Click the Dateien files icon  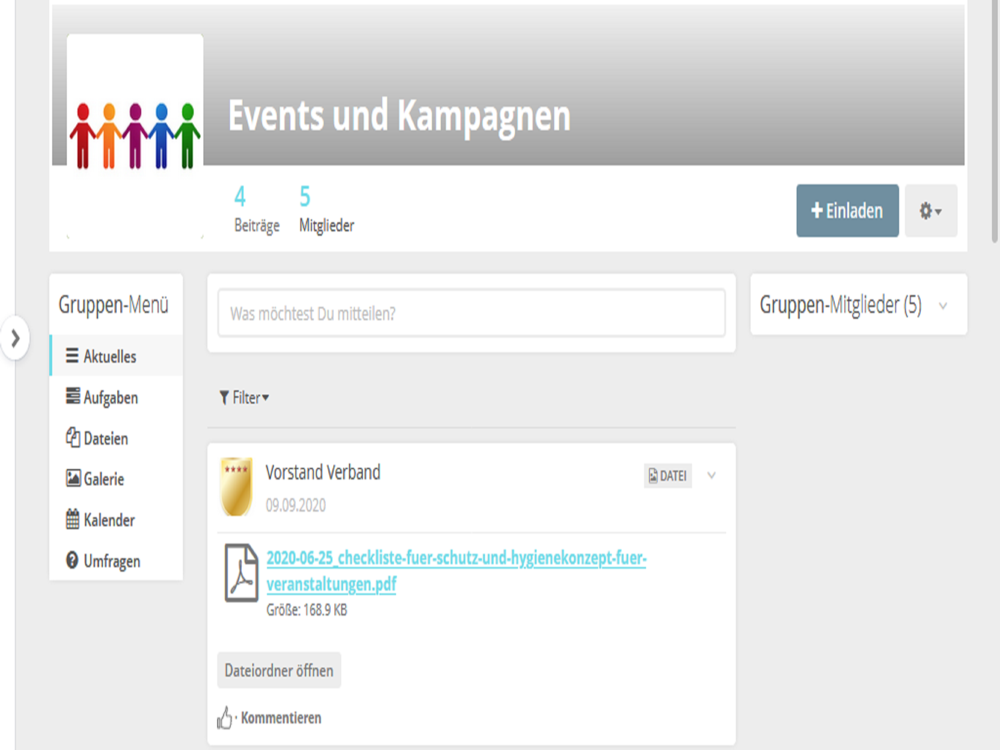pos(73,438)
